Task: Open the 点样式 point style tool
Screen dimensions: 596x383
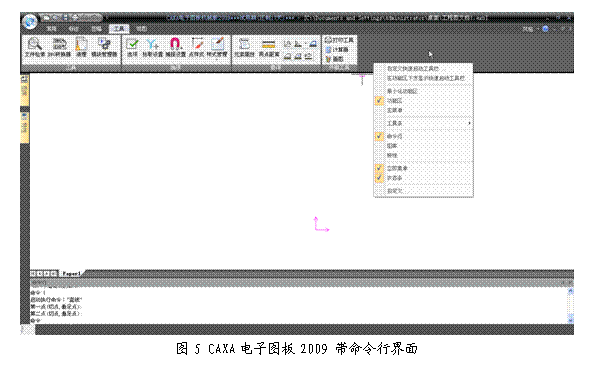Action: 197,48
